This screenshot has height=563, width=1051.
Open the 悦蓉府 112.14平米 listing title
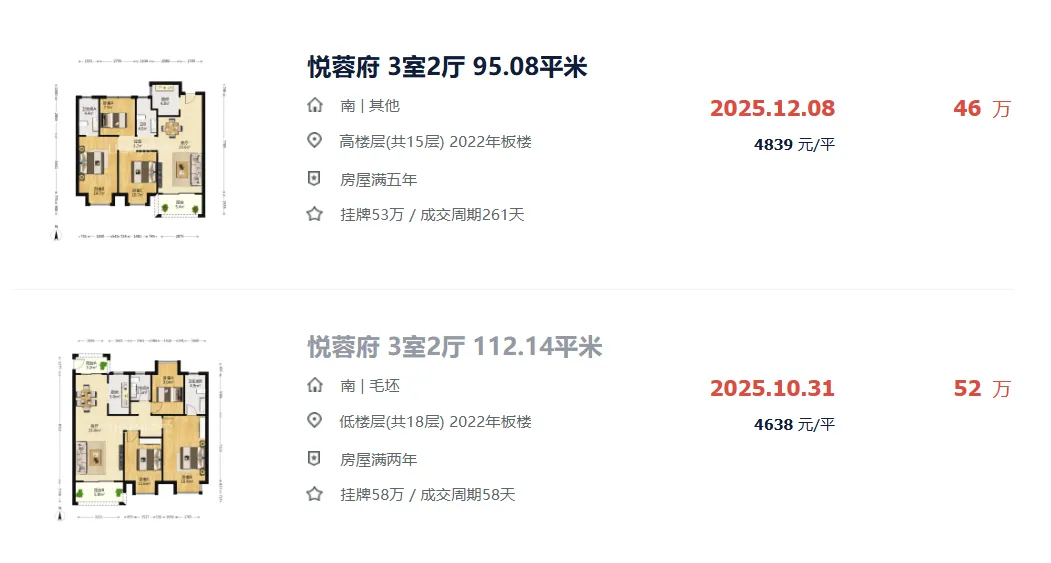point(455,347)
